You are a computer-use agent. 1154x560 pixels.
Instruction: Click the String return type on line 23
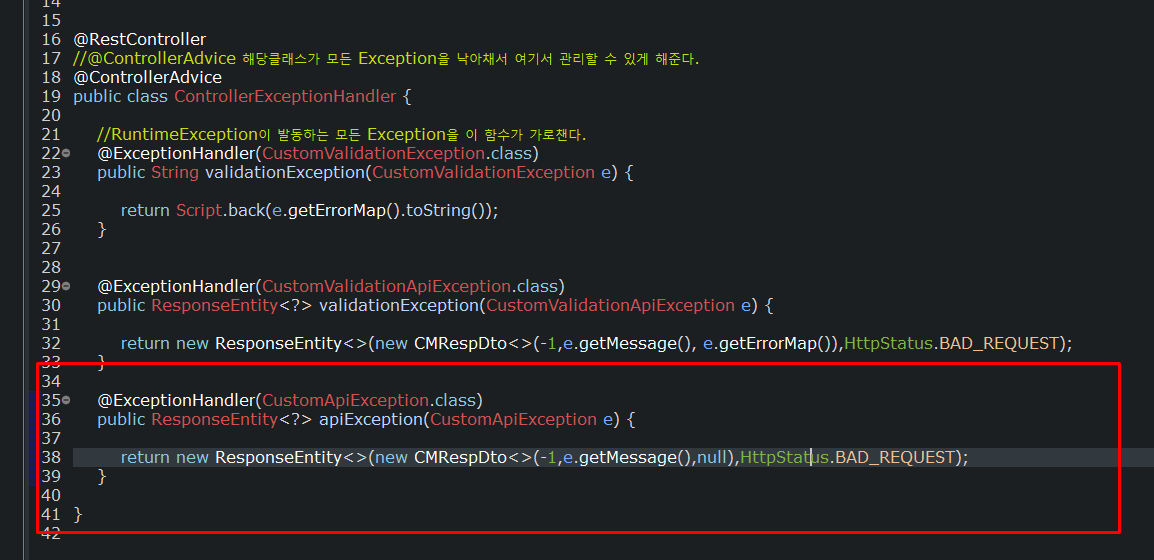point(175,173)
